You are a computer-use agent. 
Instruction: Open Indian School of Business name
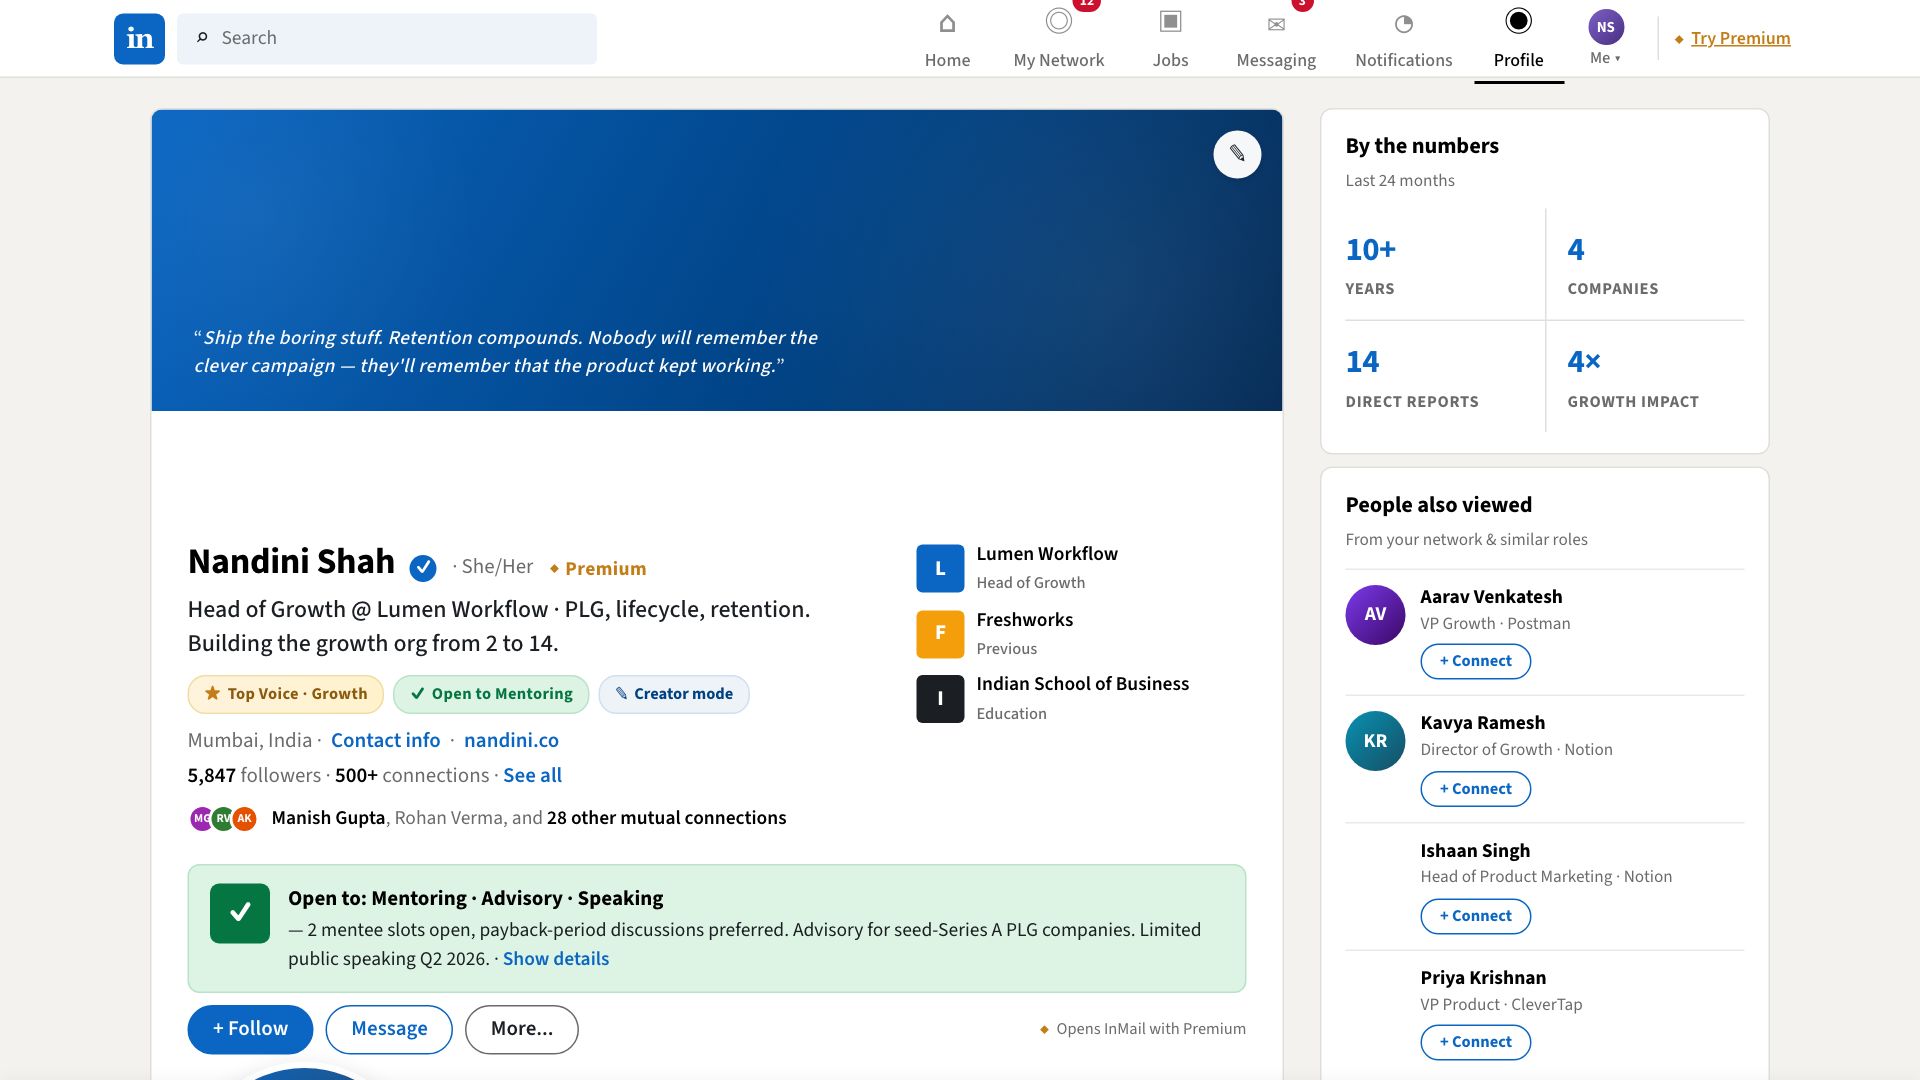(x=1082, y=684)
